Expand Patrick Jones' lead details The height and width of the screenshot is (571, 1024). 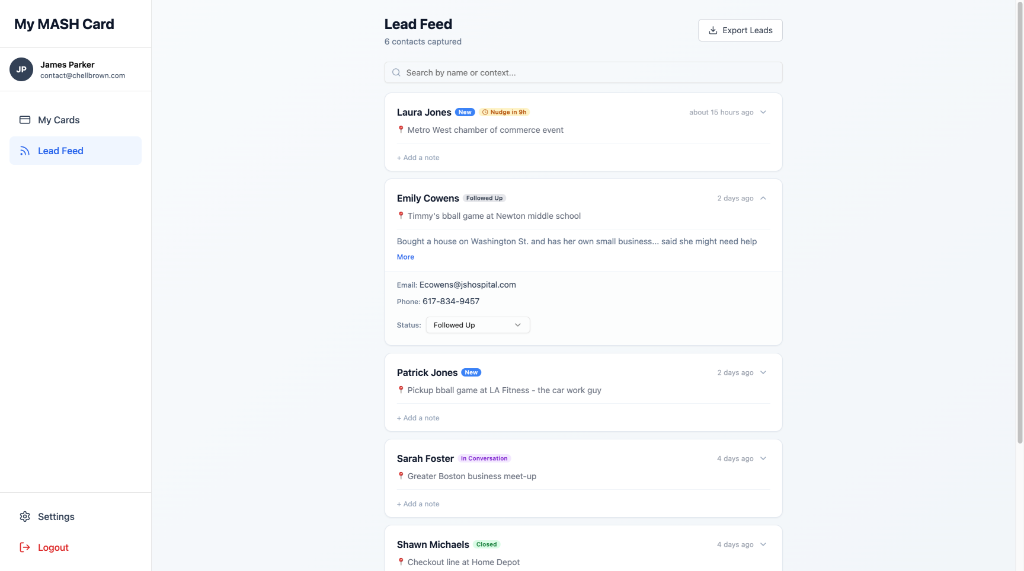tap(763, 372)
